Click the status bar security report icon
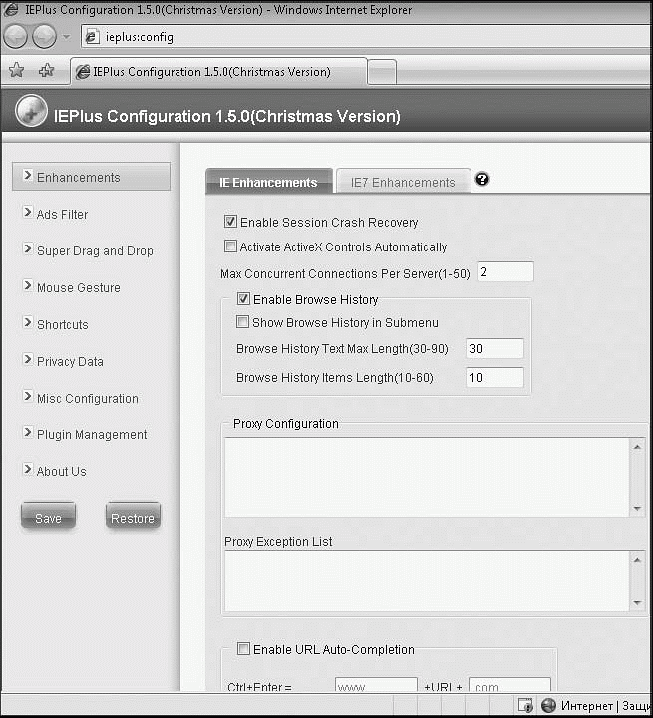The height and width of the screenshot is (718, 653). pyautogui.click(x=525, y=706)
